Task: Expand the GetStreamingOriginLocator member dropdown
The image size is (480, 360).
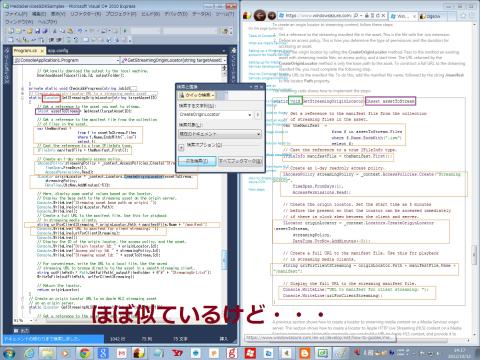Action: pyautogui.click(x=225, y=61)
